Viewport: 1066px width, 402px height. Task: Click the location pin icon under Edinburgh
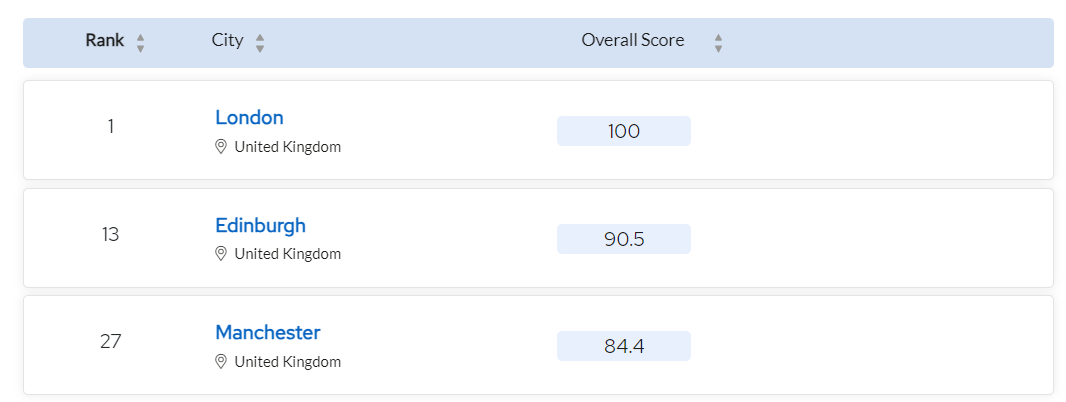click(220, 254)
